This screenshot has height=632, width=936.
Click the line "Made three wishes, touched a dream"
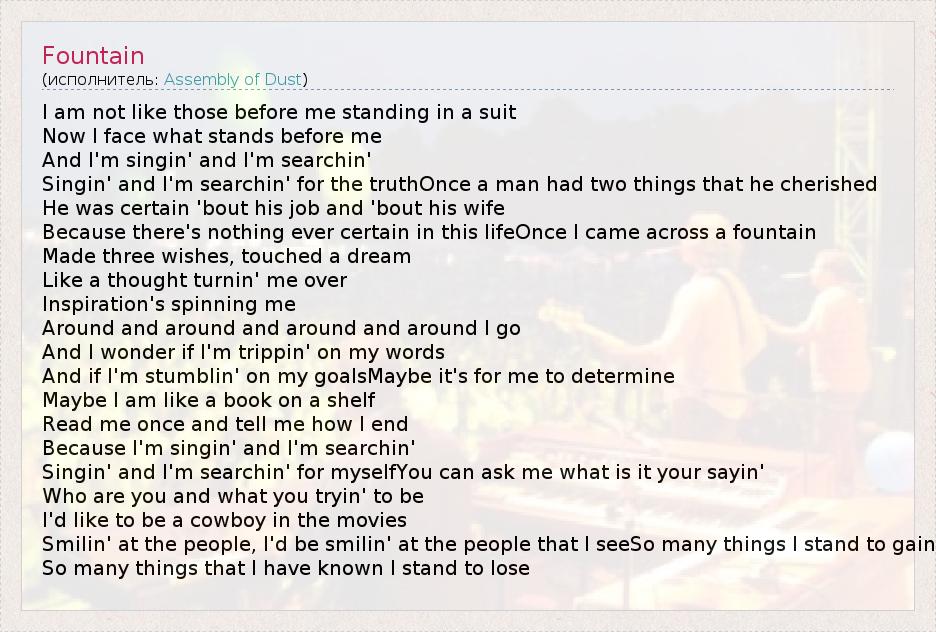click(x=226, y=256)
